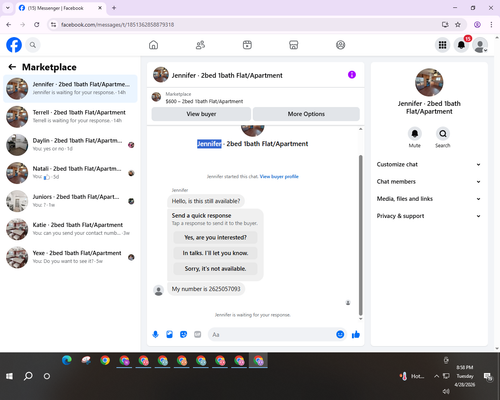Open Katie conversation in chat list

(x=70, y=229)
